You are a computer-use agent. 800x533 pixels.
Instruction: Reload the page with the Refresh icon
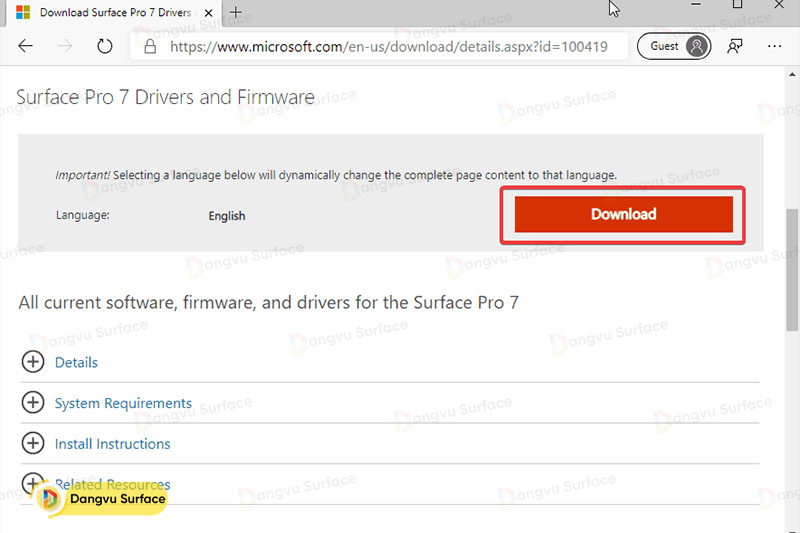coord(105,47)
